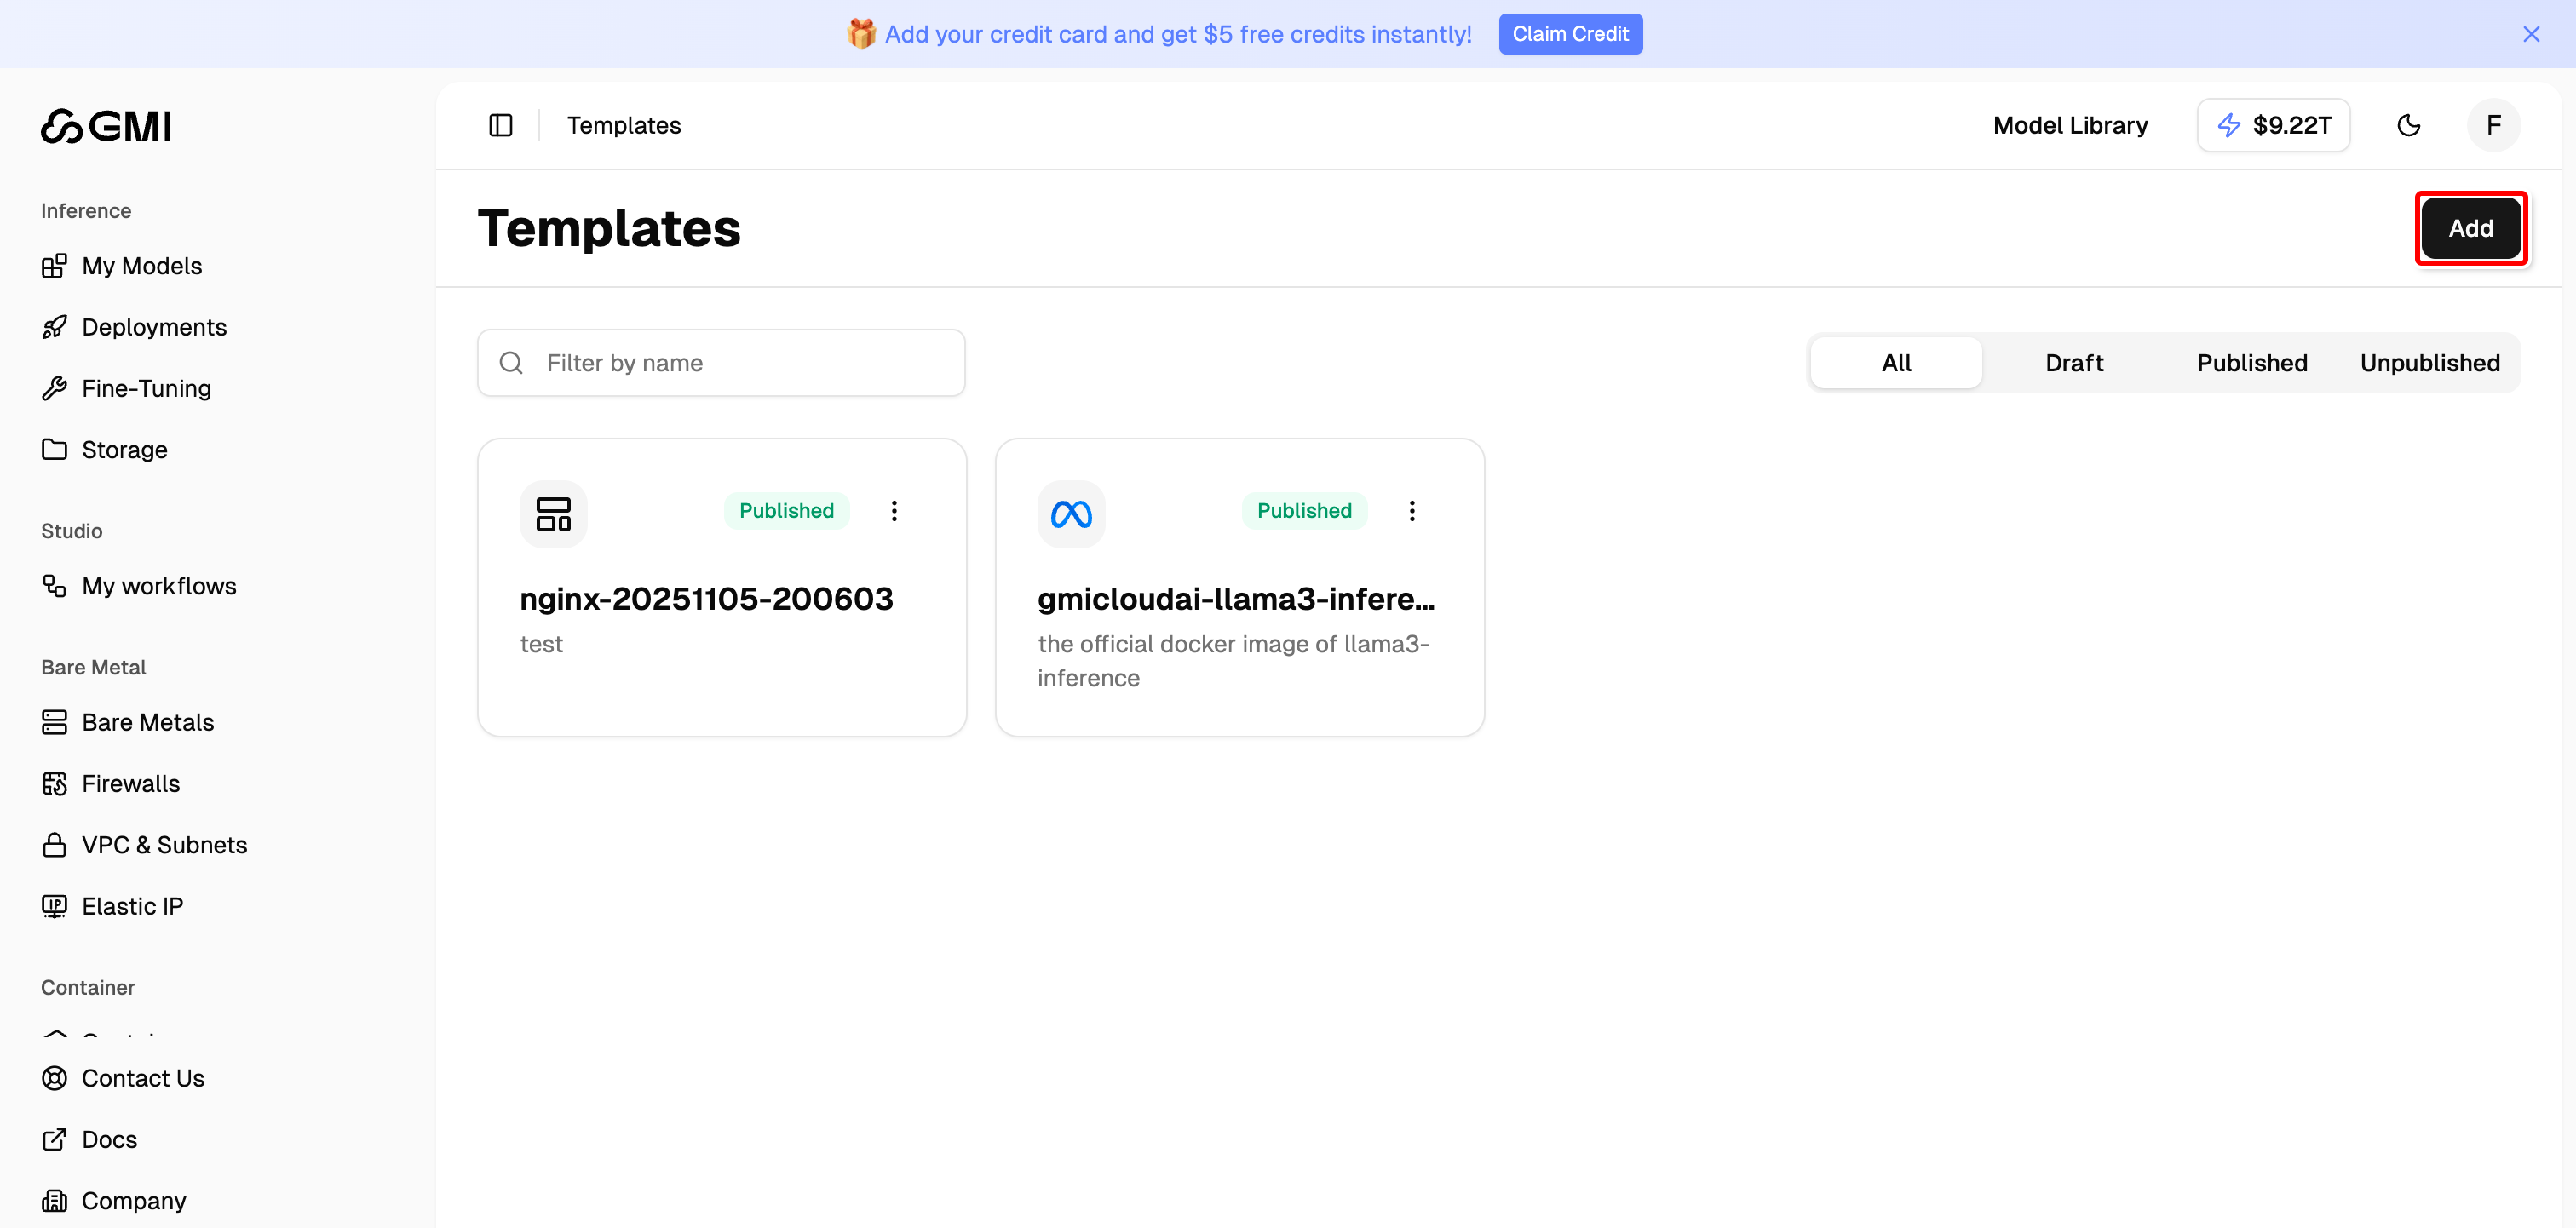Select the Unpublished filter tab

point(2429,363)
